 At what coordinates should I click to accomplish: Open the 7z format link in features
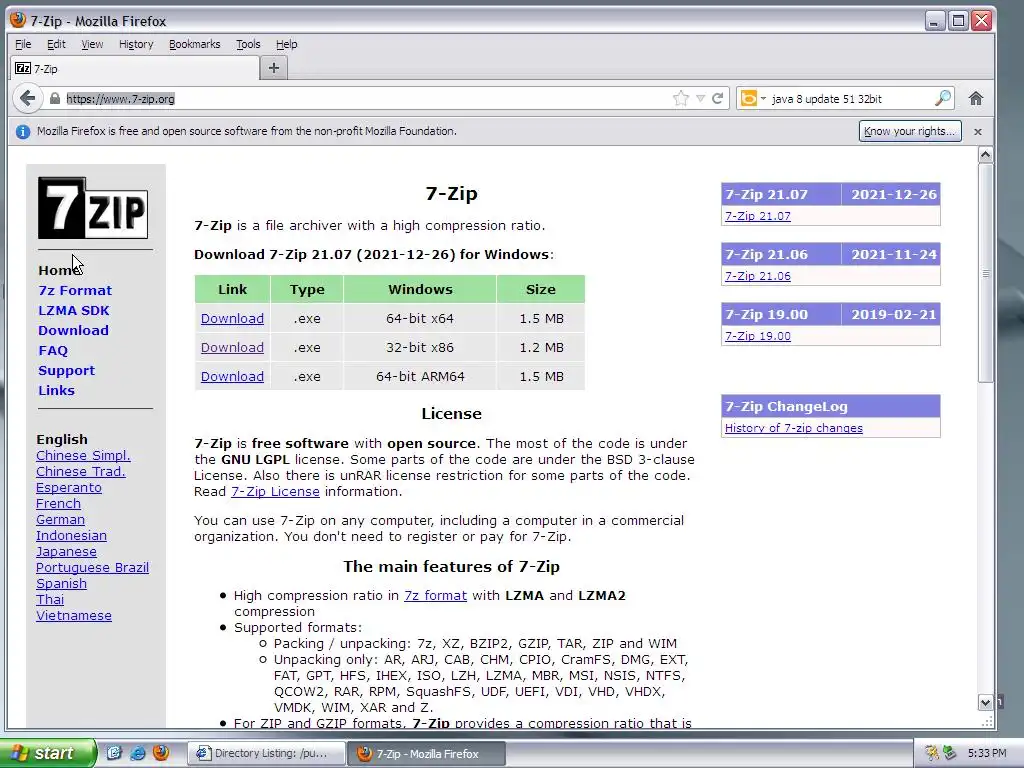coord(435,596)
